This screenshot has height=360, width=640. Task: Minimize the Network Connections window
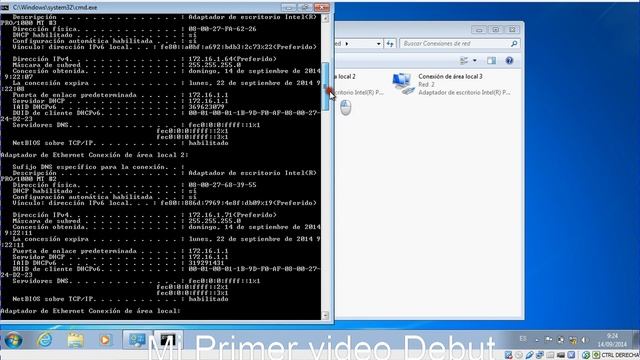tap(479, 30)
